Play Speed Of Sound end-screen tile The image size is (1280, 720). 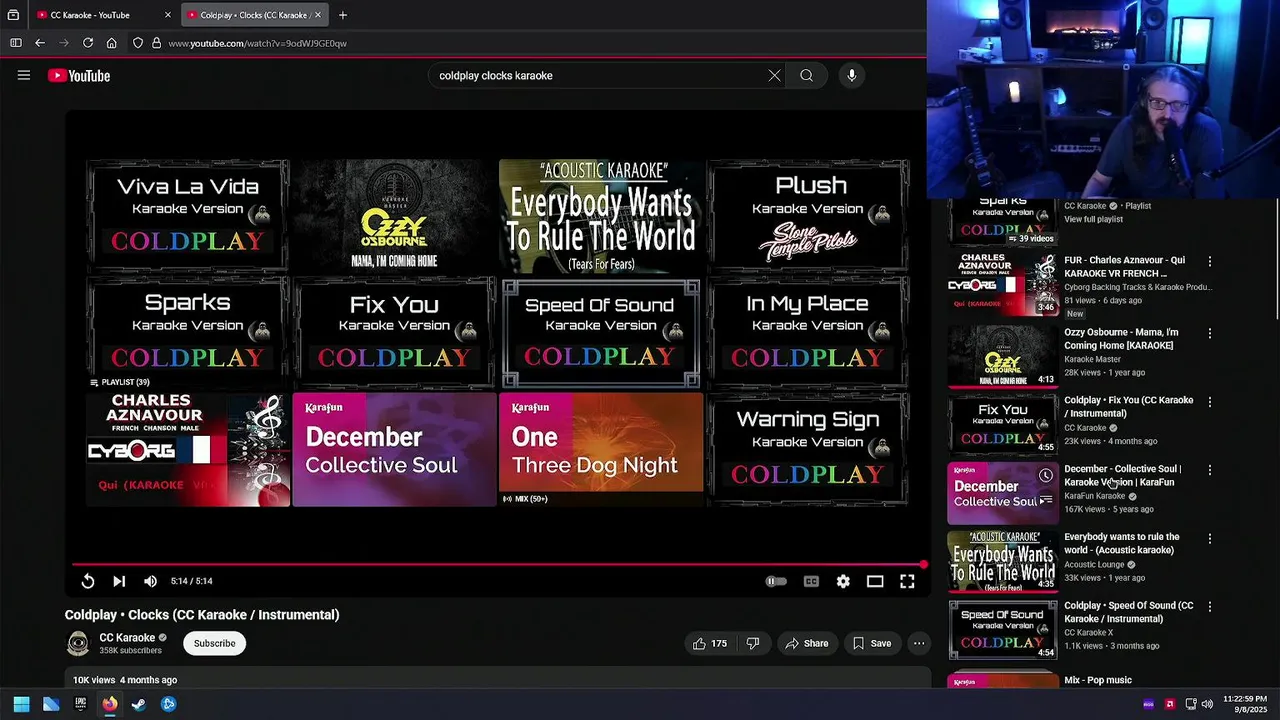coord(601,332)
